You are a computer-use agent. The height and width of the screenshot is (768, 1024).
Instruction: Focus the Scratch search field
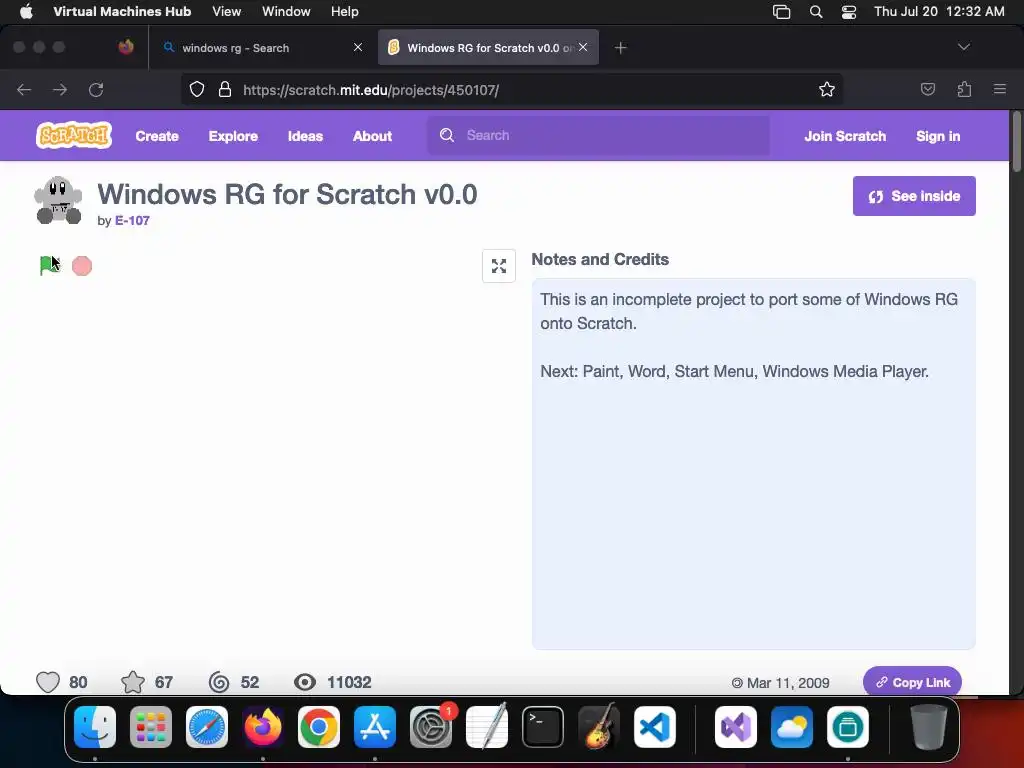tap(598, 135)
